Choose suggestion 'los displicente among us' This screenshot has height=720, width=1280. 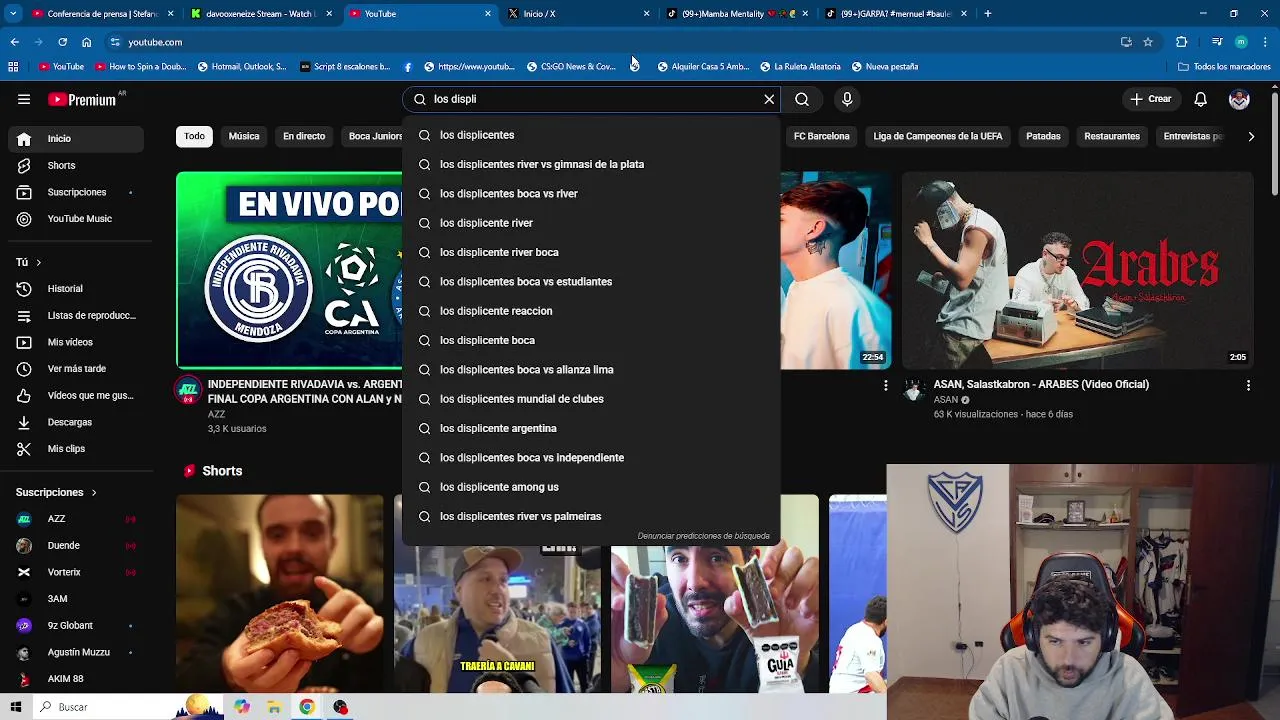point(591,487)
